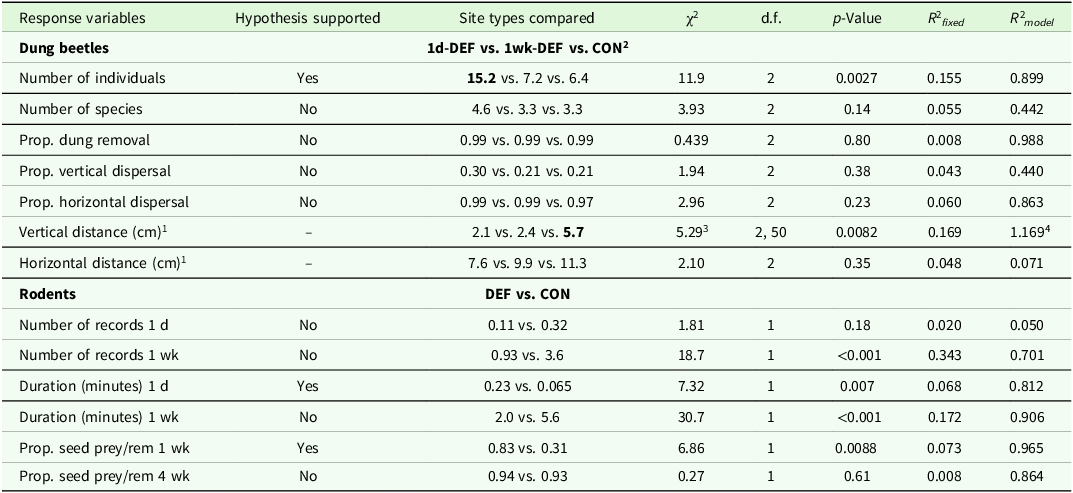The height and width of the screenshot is (493, 1073).
Task: Click the '15.2 vs. 7.2 vs. 6.4' cell
Action: click(x=527, y=78)
